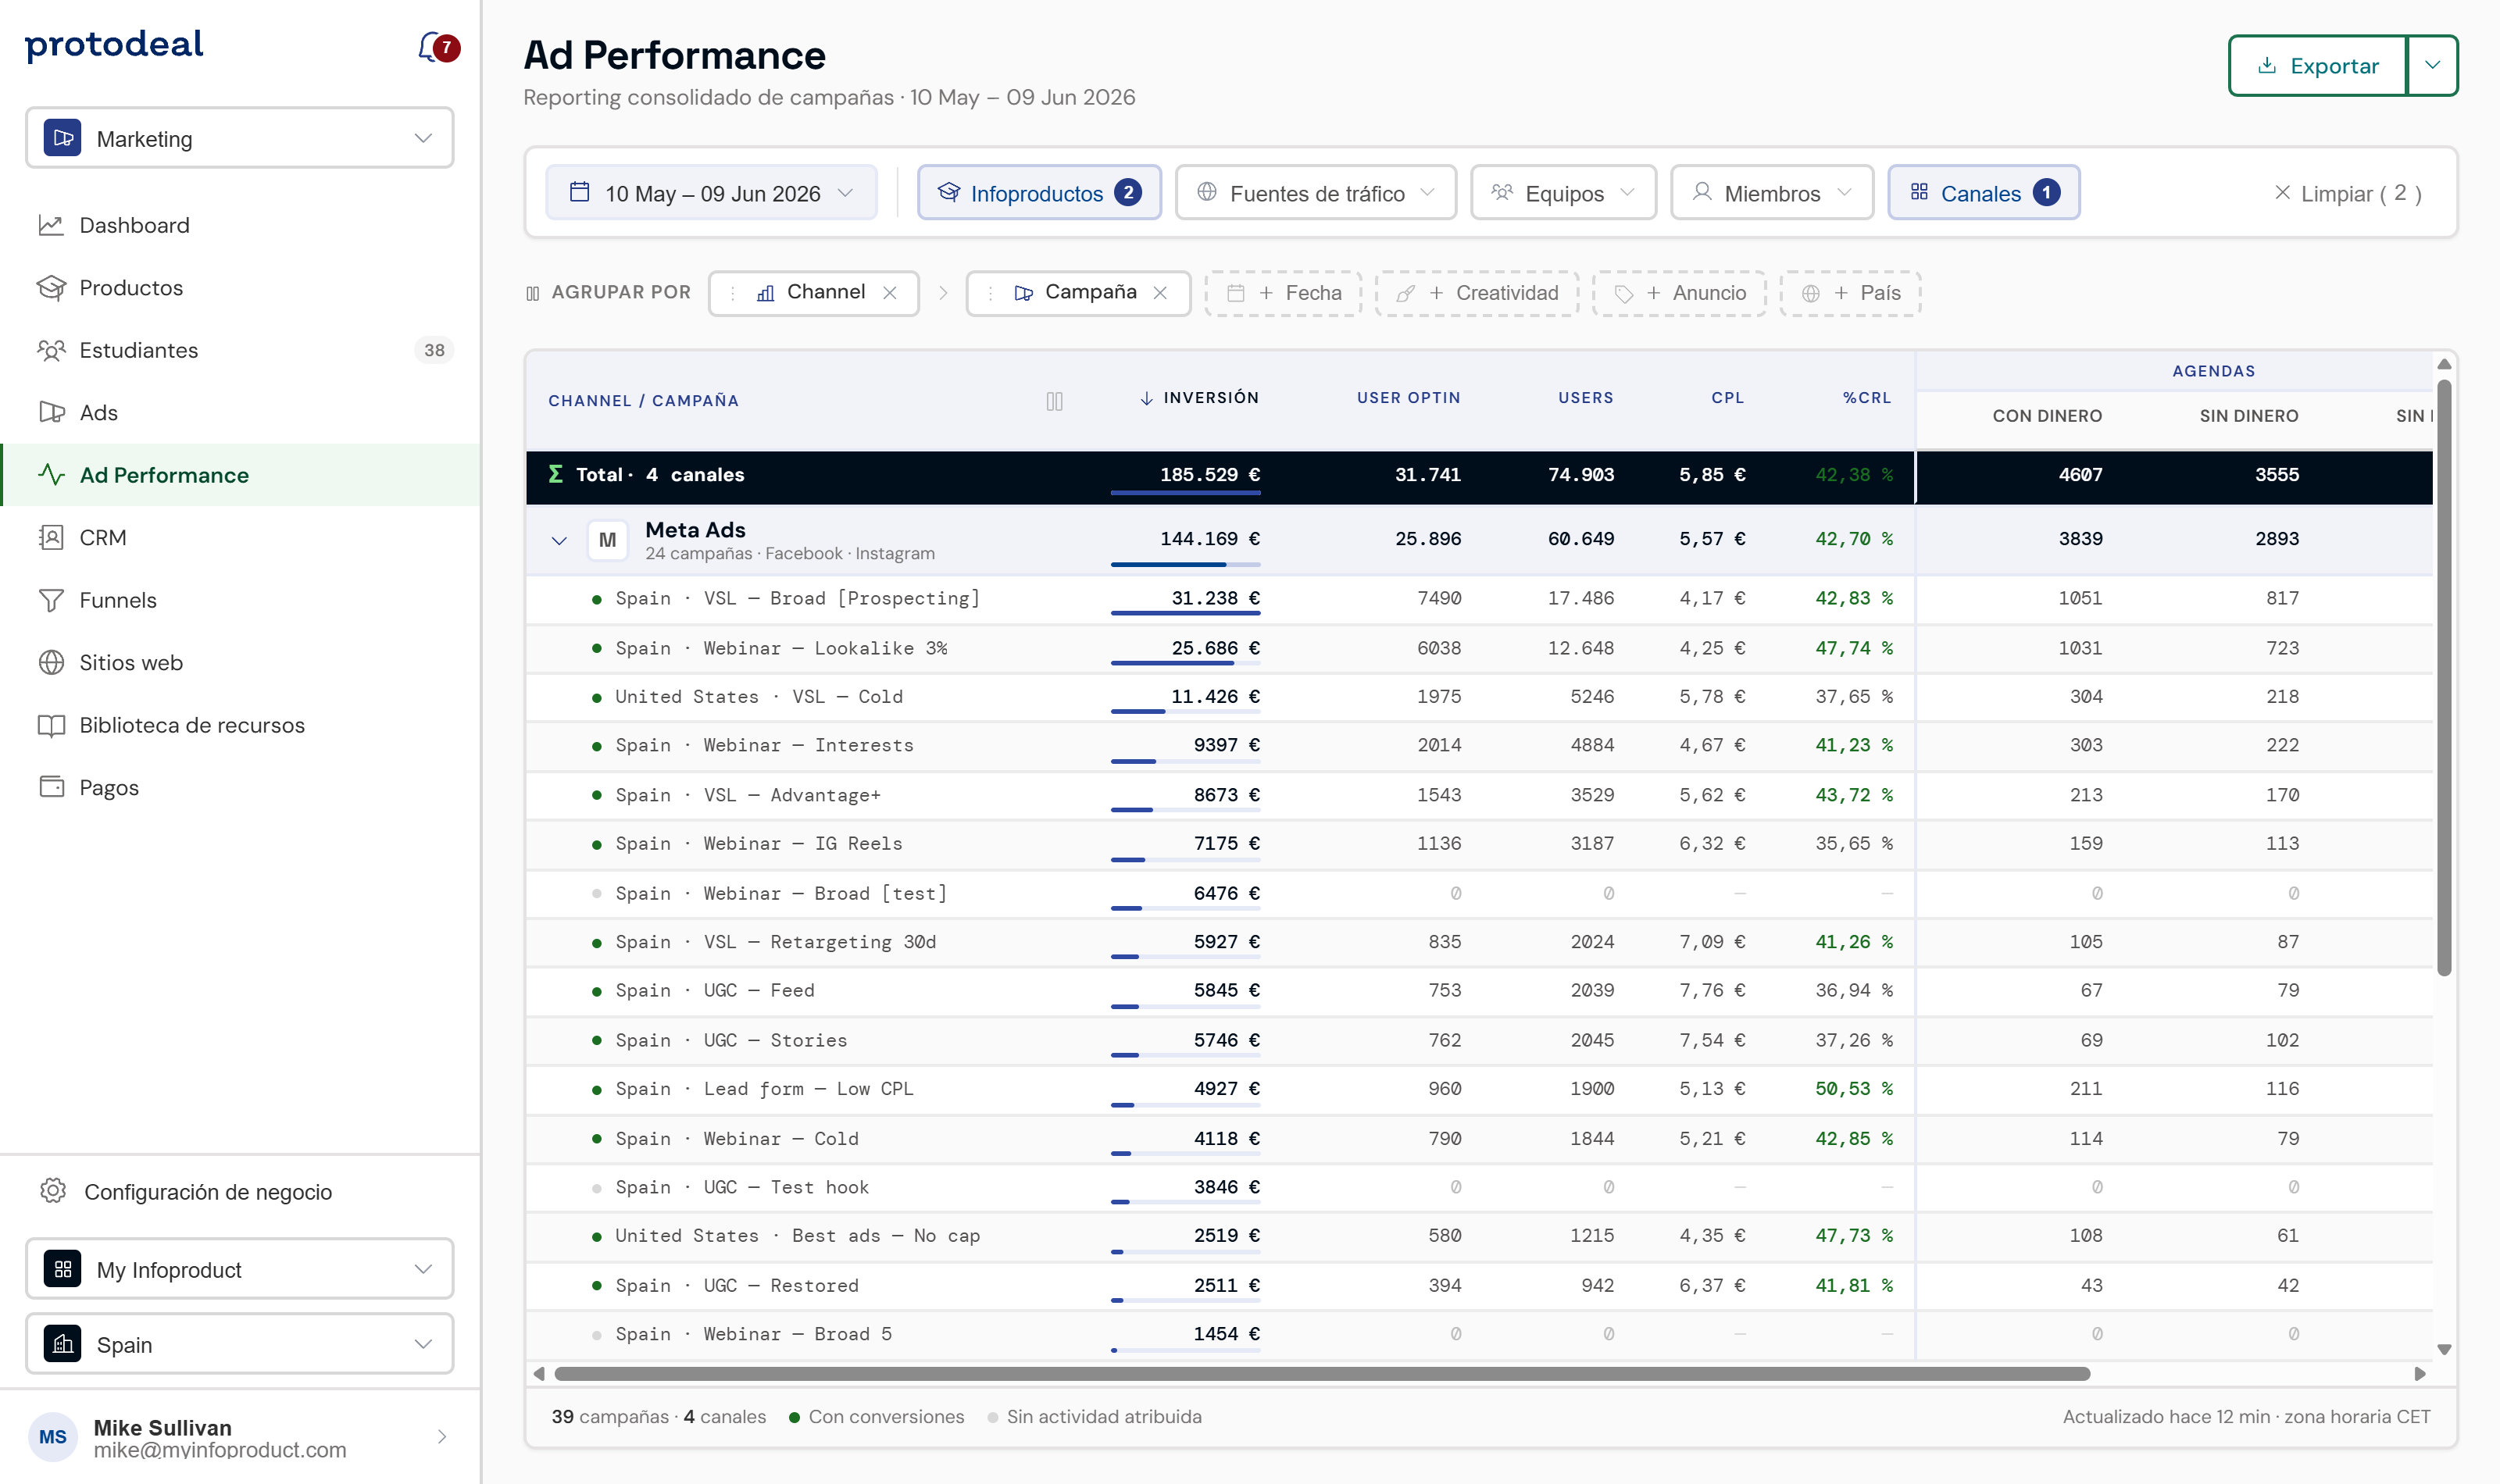The image size is (2500, 1484).
Task: Remove the Channel grouping chip
Action: (890, 293)
